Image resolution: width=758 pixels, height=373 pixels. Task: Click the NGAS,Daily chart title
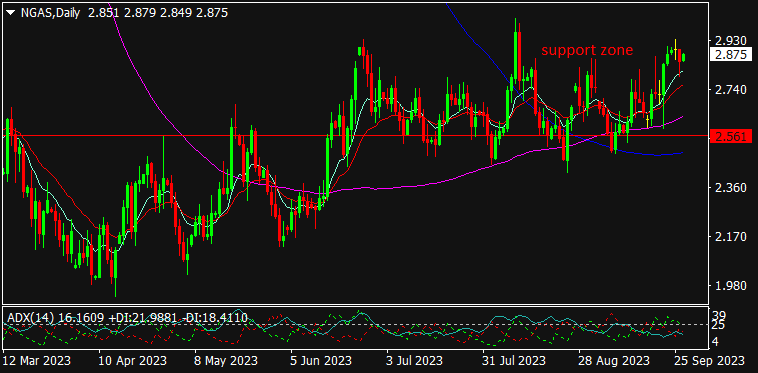pyautogui.click(x=50, y=13)
